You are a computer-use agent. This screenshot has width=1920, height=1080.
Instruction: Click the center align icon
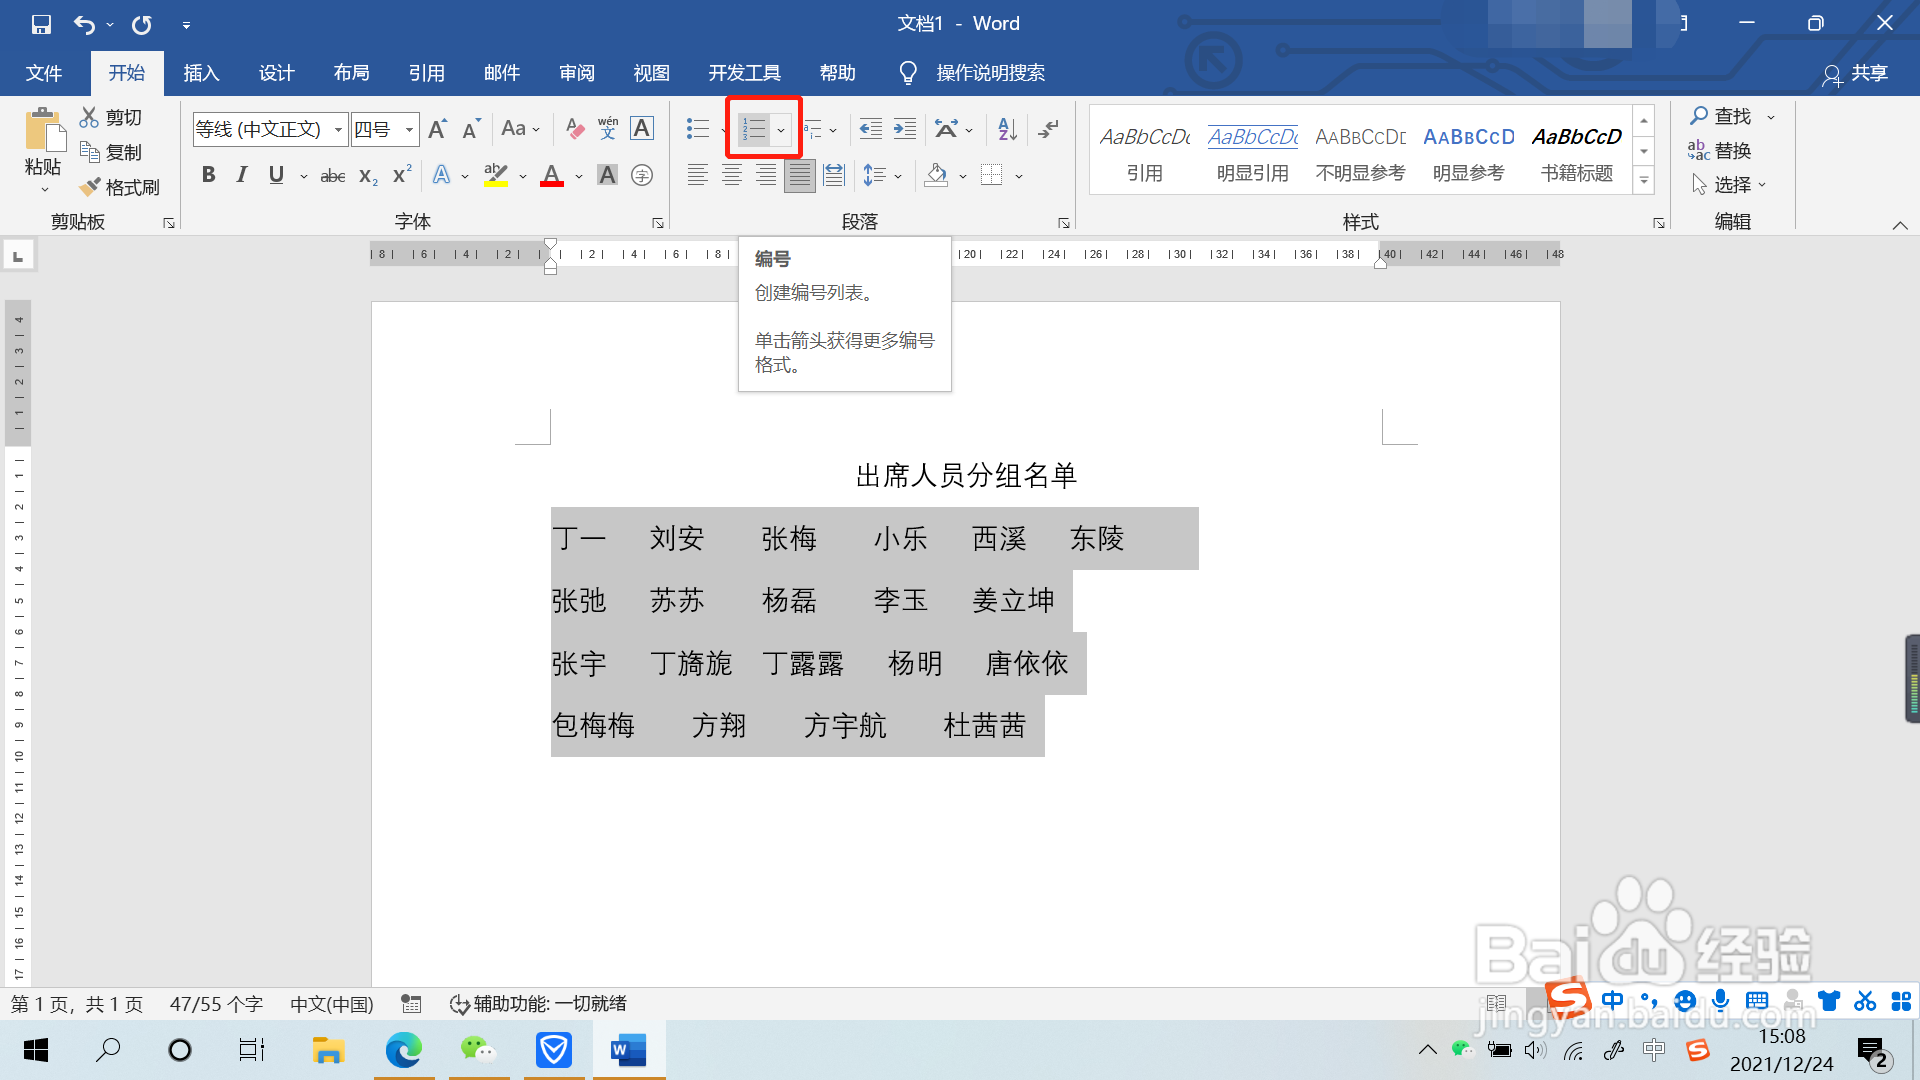coord(732,176)
